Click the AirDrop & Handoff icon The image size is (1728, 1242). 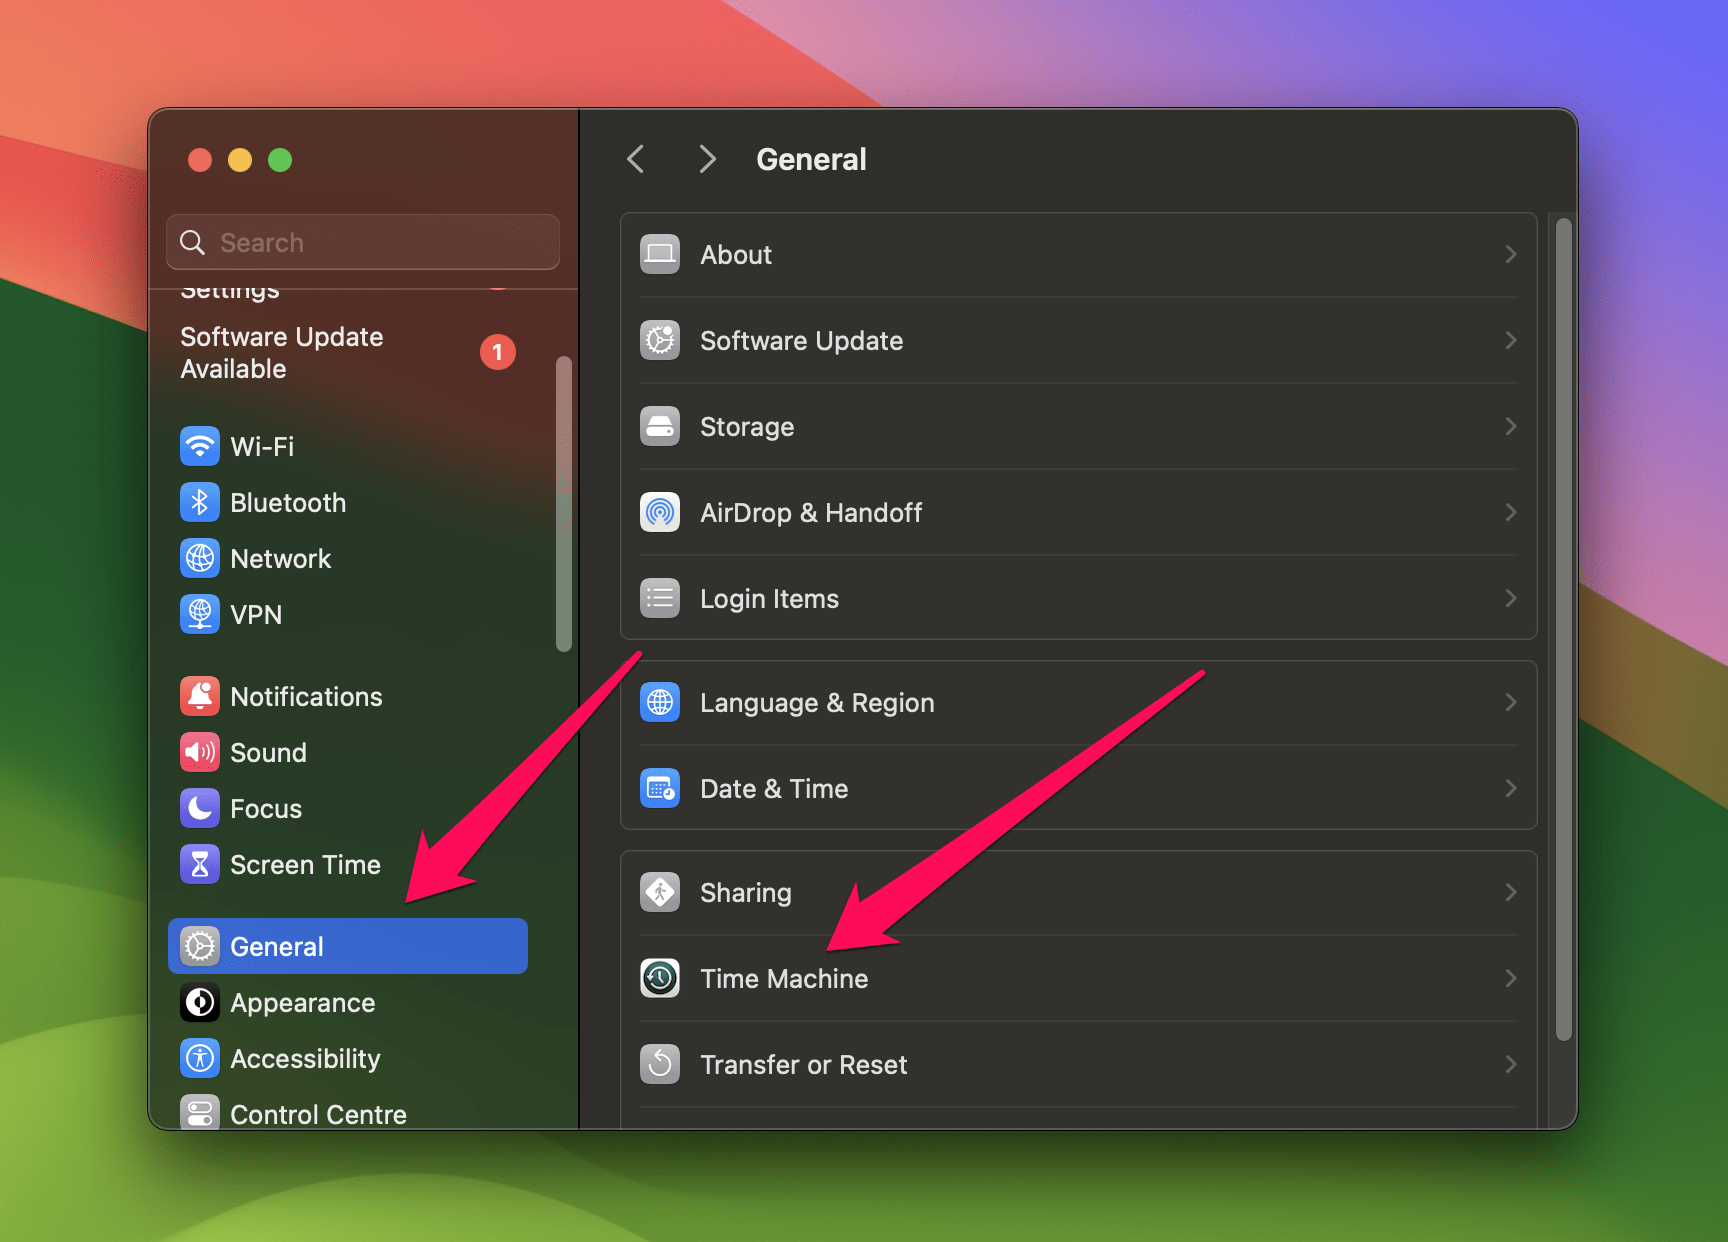(x=660, y=512)
